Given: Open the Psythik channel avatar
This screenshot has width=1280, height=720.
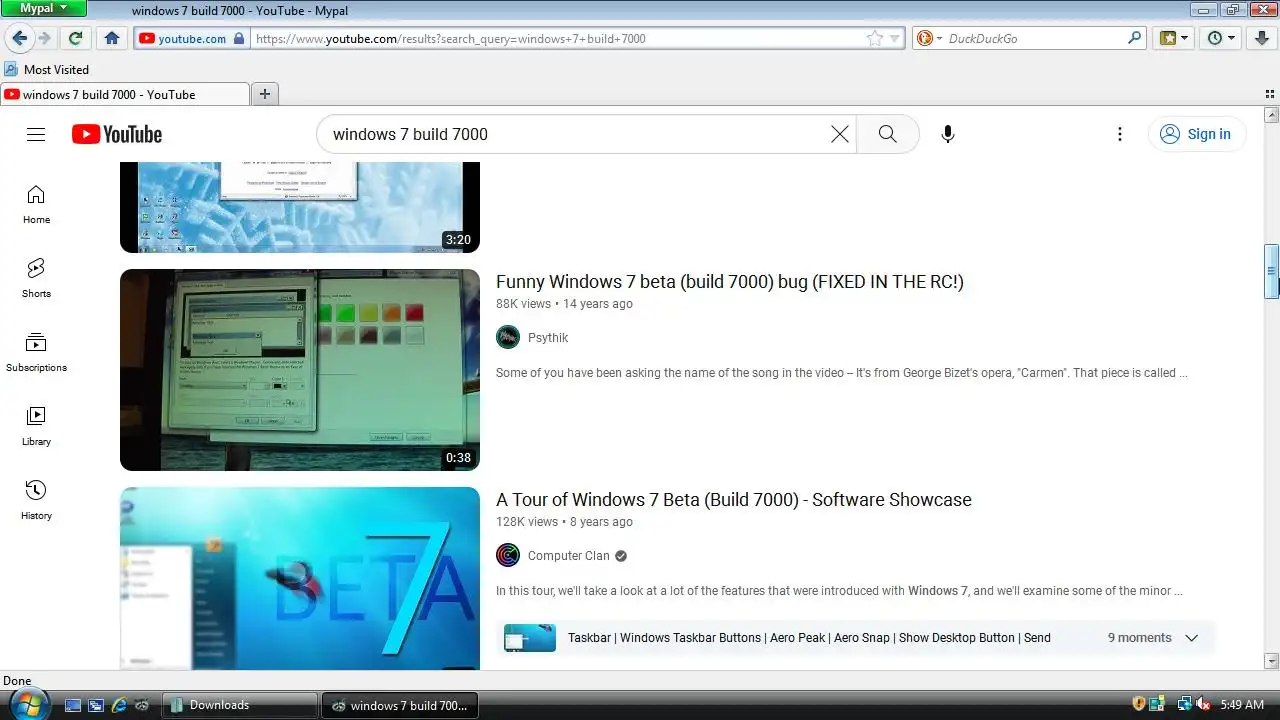Looking at the screenshot, I should [x=508, y=337].
